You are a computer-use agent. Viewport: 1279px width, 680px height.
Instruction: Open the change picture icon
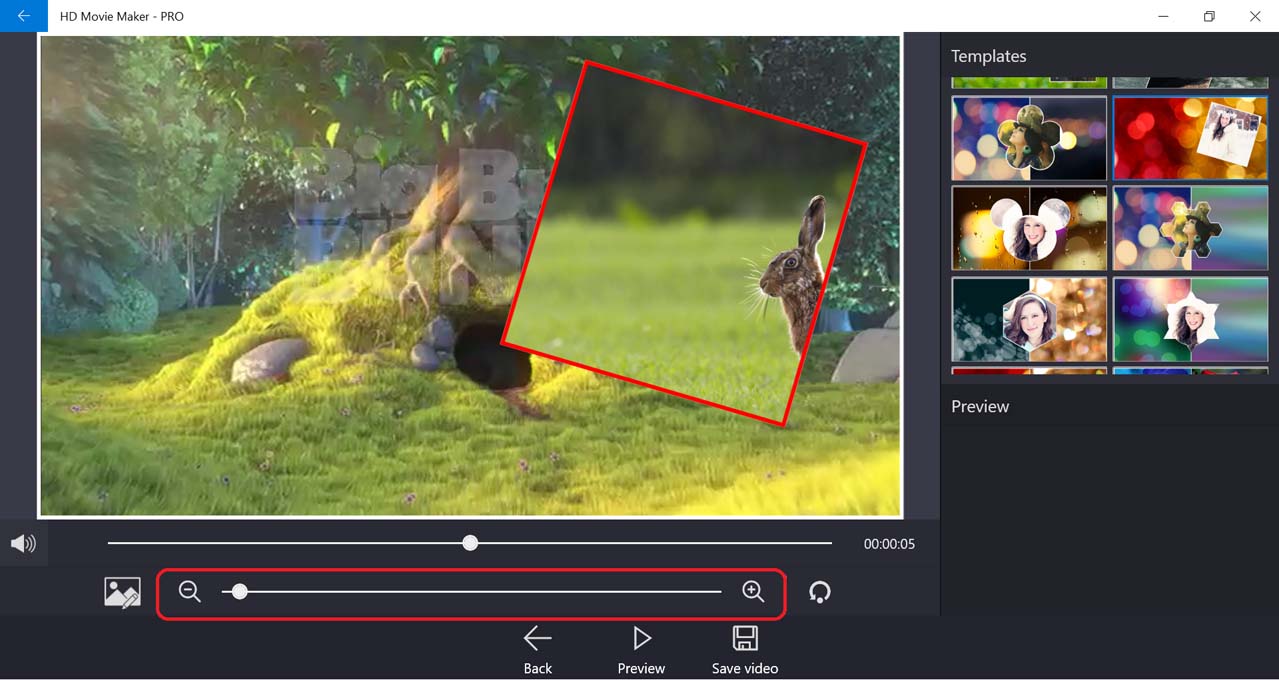tap(122, 593)
